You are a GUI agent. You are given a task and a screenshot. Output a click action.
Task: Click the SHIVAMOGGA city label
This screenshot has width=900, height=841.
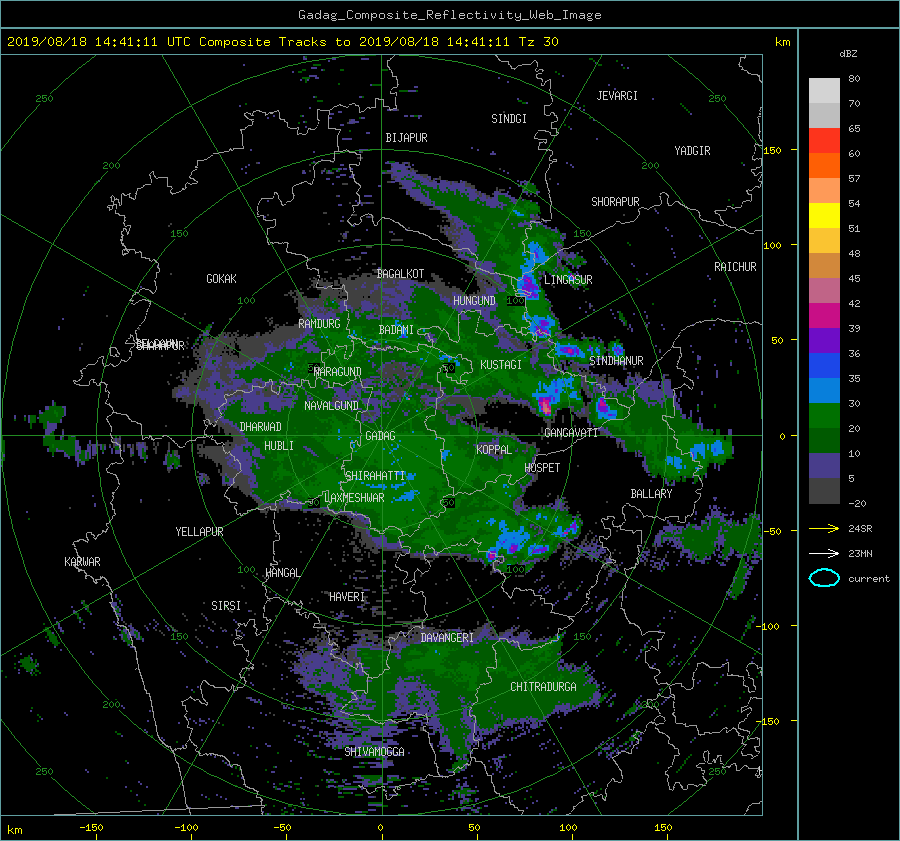(374, 751)
